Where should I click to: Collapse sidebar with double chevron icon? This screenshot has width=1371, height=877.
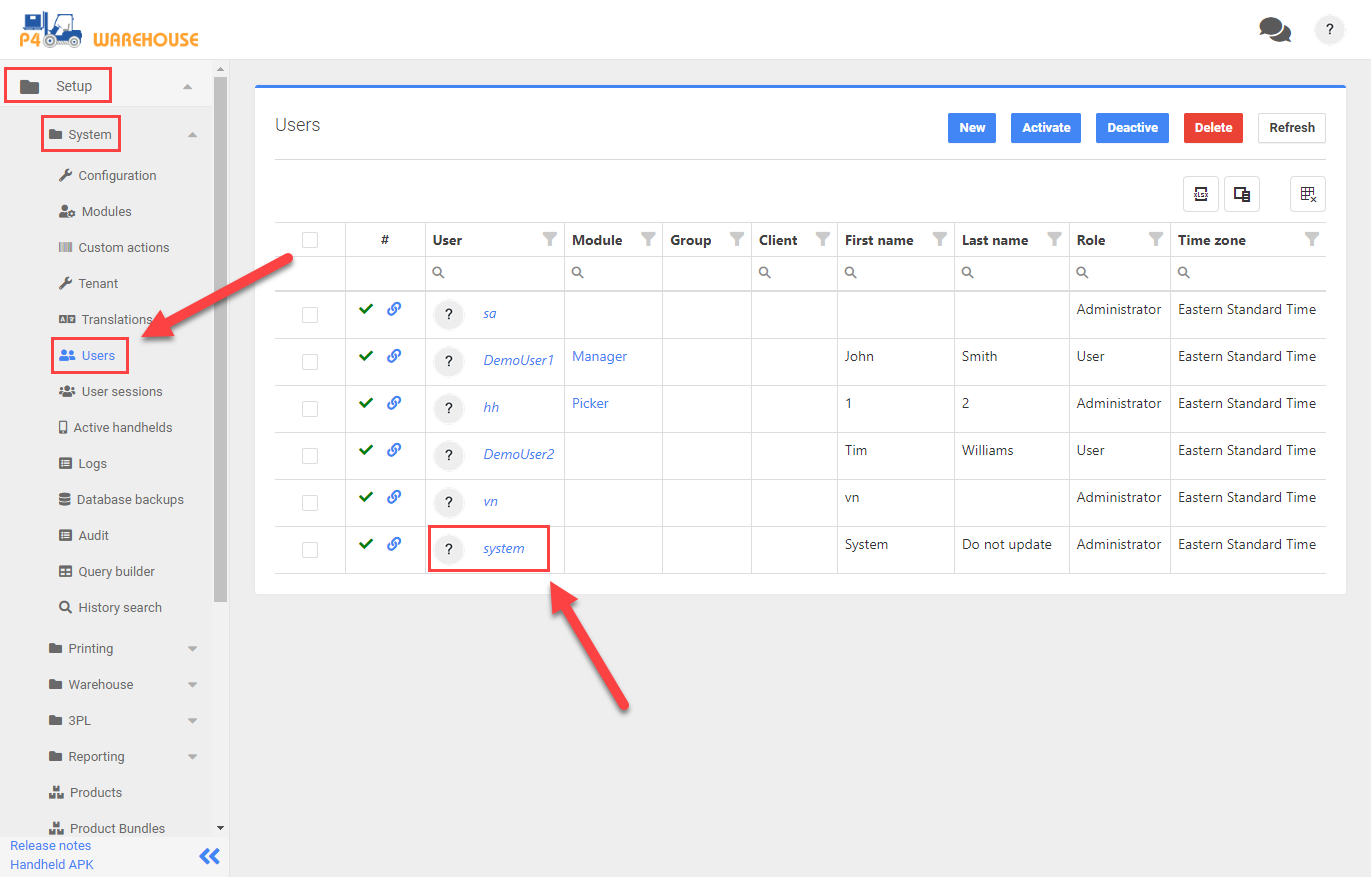tap(209, 856)
